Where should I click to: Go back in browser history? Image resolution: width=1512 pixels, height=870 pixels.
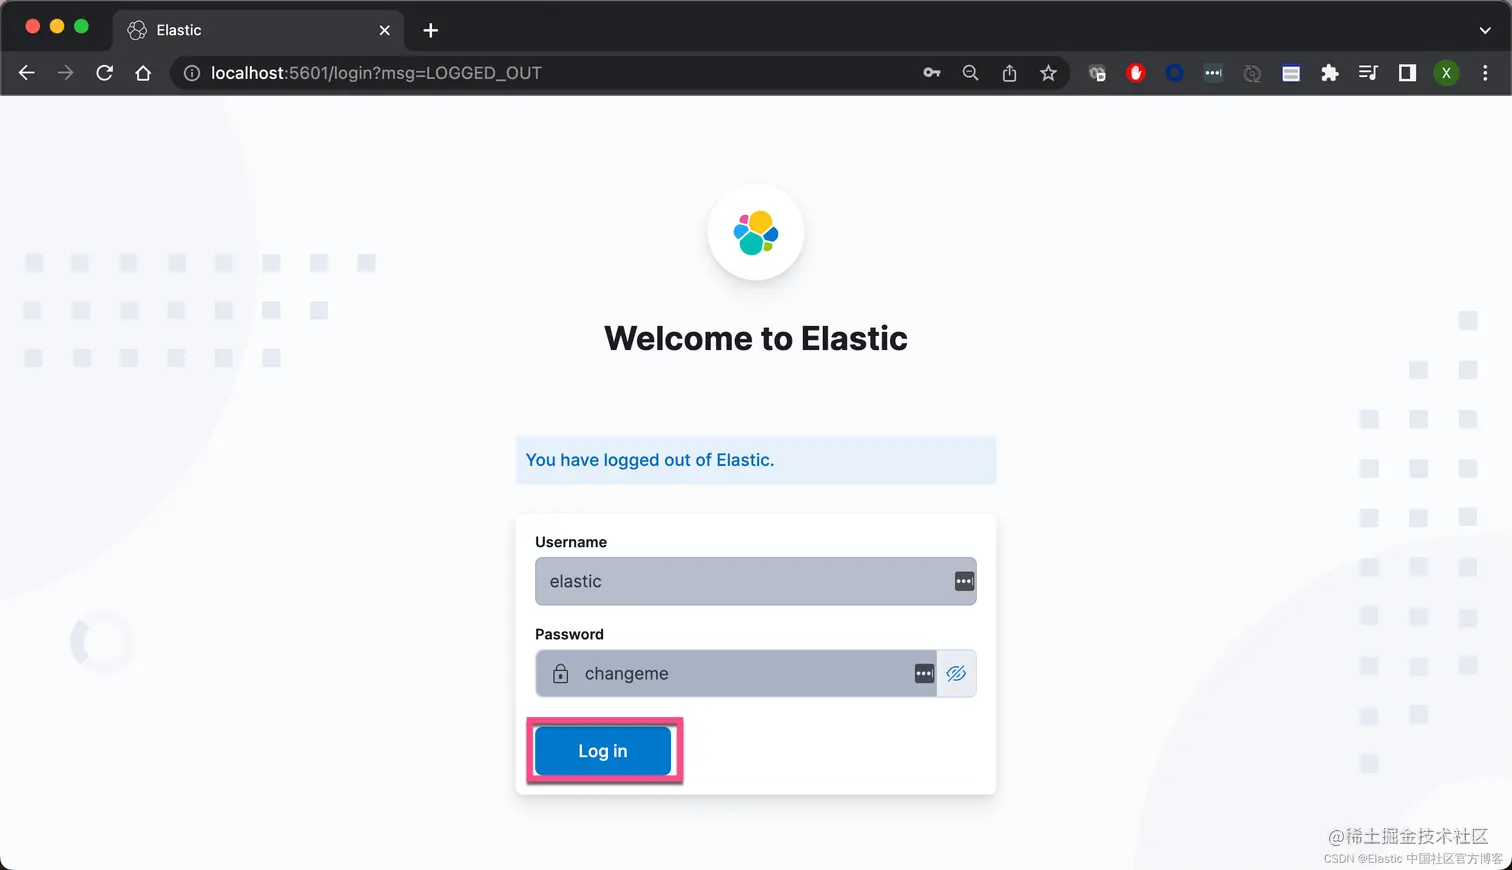pyautogui.click(x=27, y=73)
